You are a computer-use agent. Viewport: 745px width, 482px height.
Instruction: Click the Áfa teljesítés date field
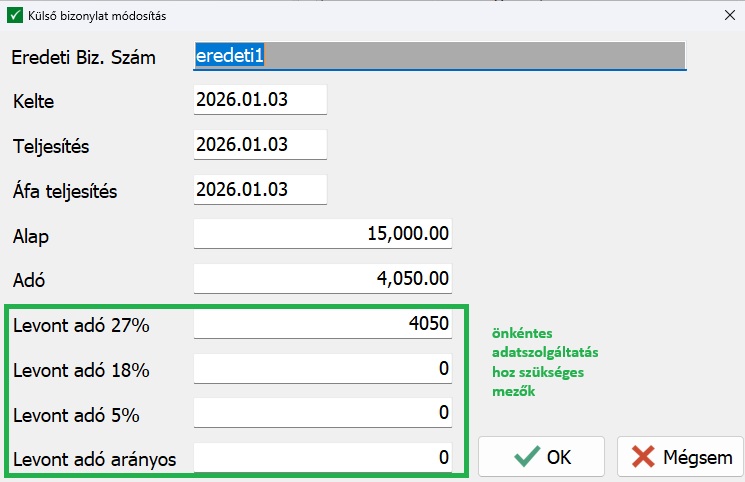(260, 189)
